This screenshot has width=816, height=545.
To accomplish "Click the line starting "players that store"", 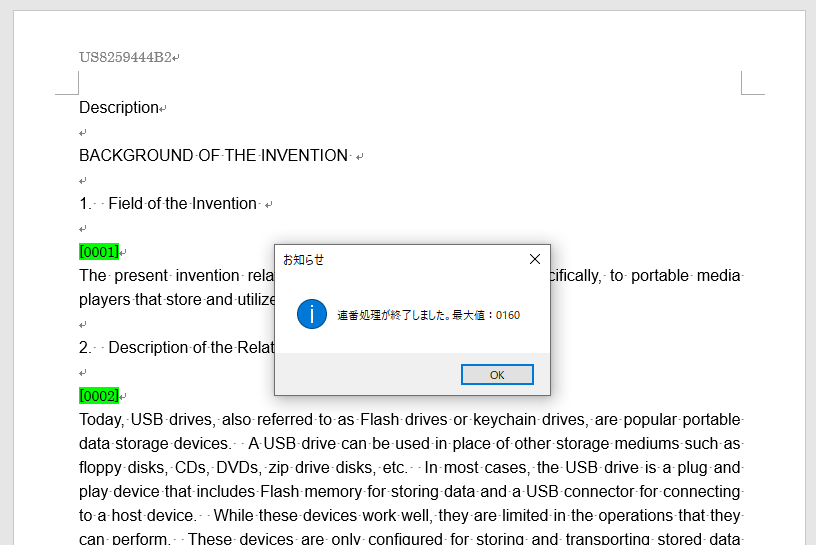I will point(170,300).
